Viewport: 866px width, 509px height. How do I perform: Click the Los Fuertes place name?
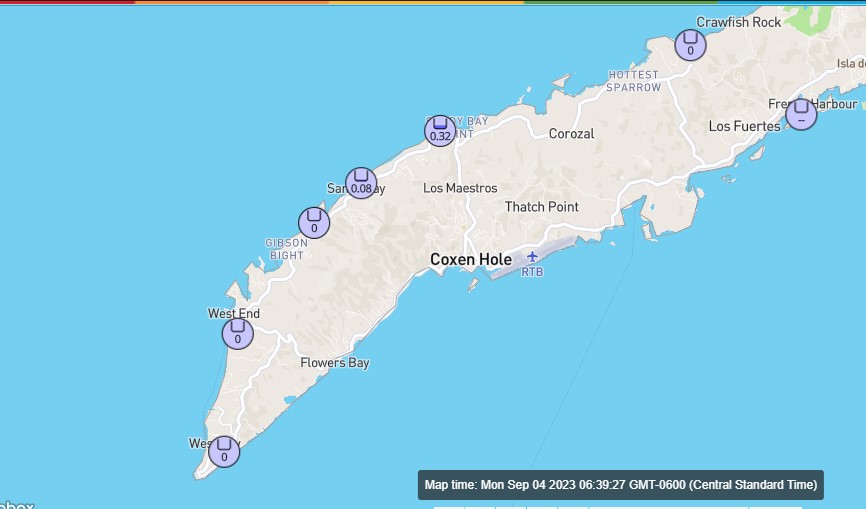pyautogui.click(x=744, y=126)
